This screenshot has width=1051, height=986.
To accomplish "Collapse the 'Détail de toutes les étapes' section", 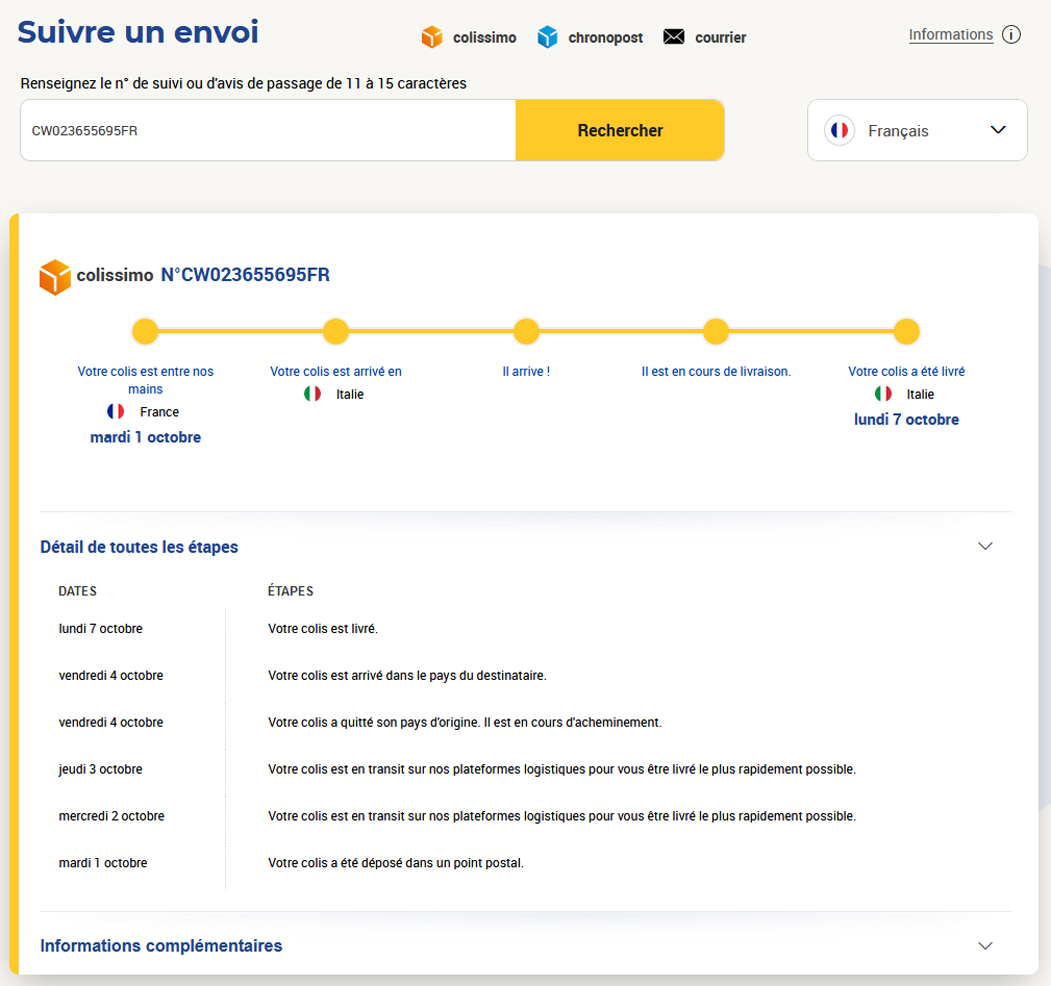I will point(985,546).
